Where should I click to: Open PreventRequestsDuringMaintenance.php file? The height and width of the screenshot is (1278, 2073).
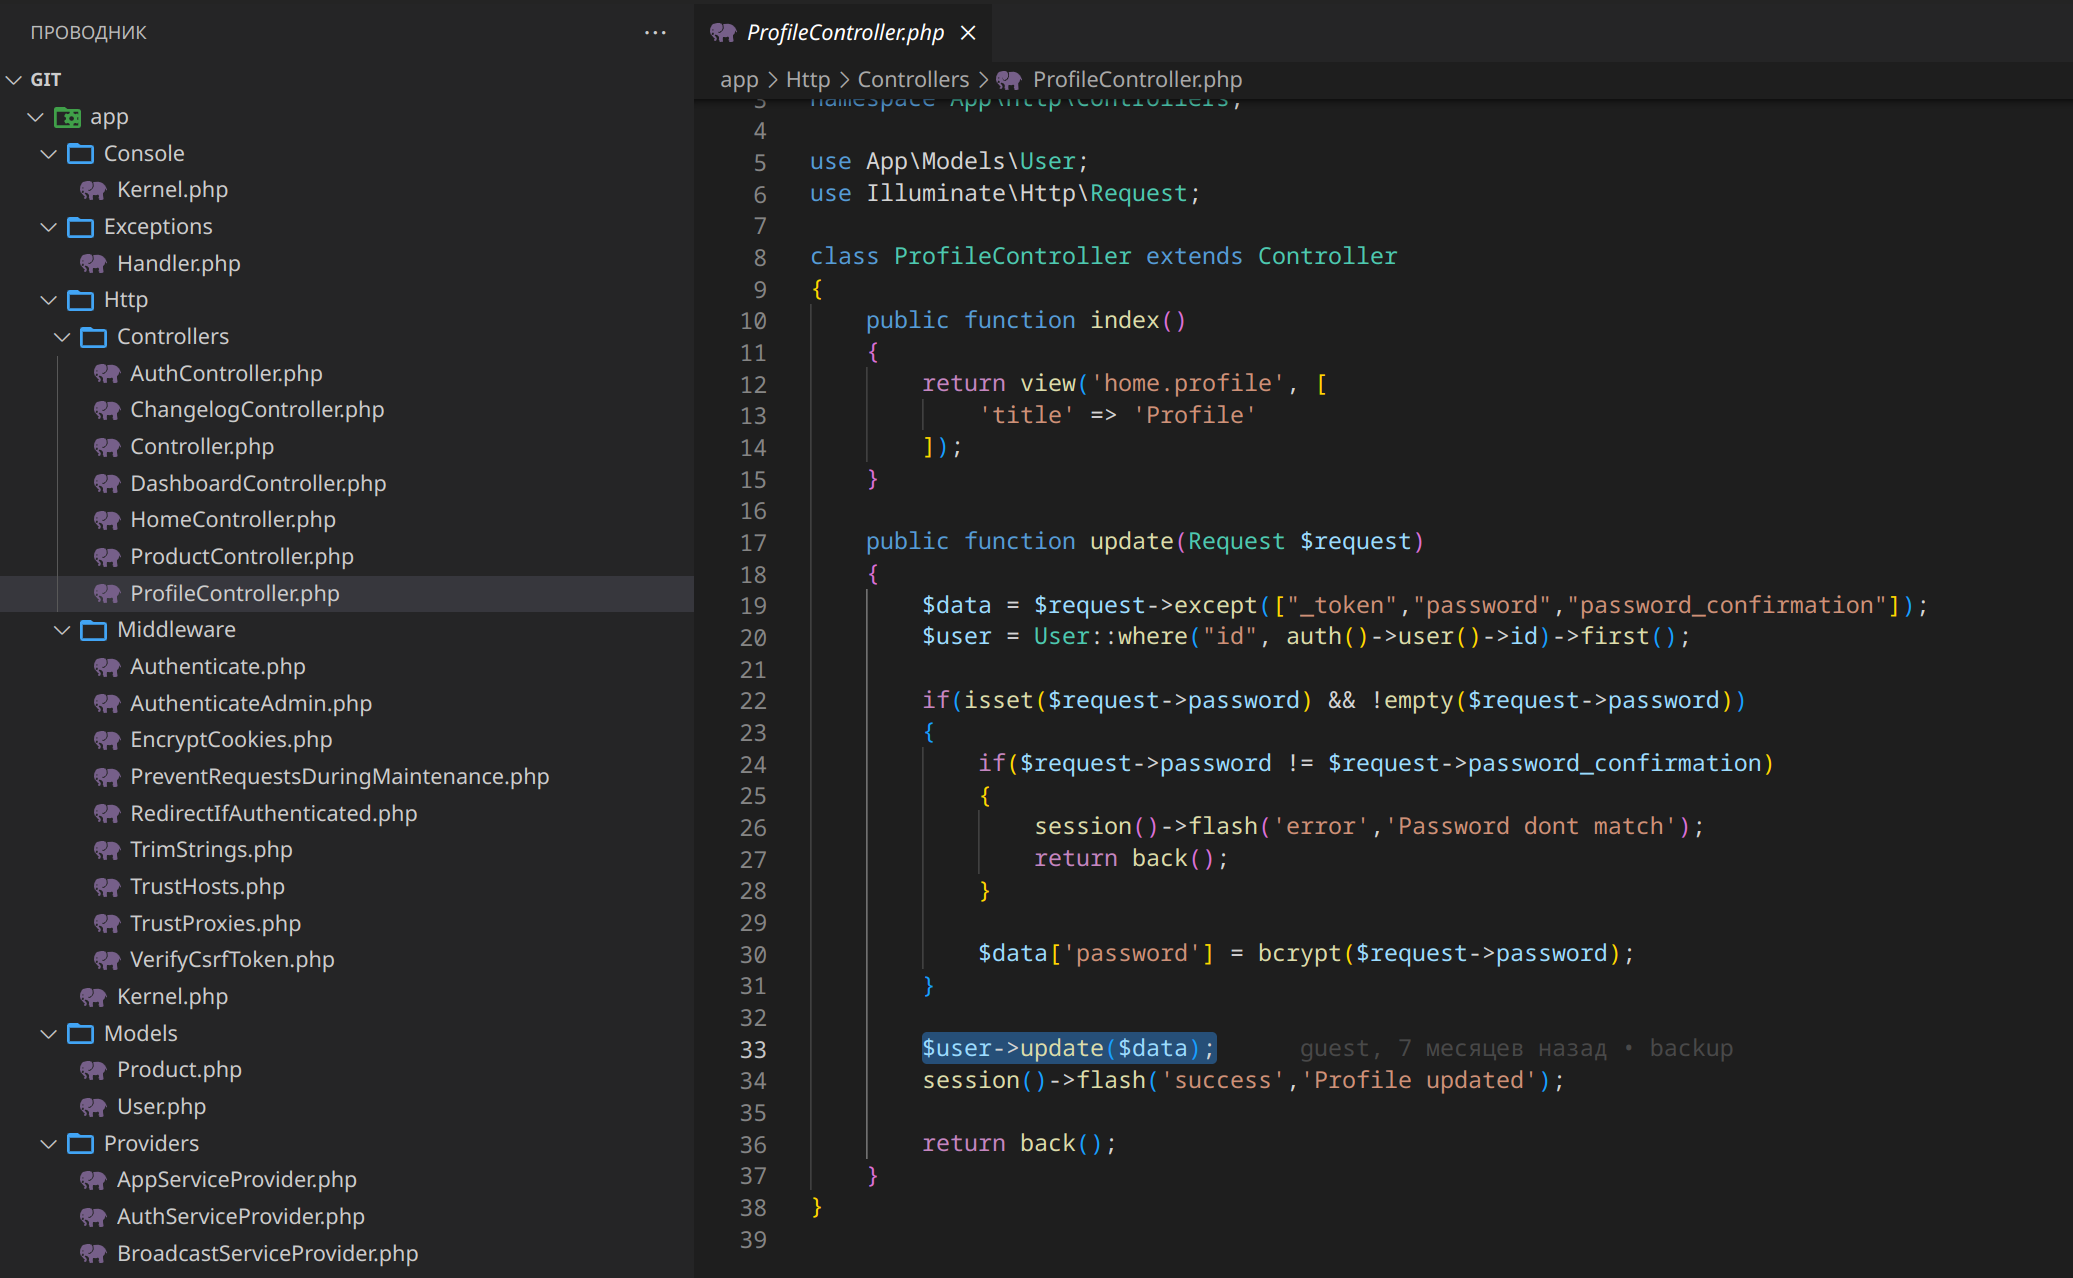[340, 777]
